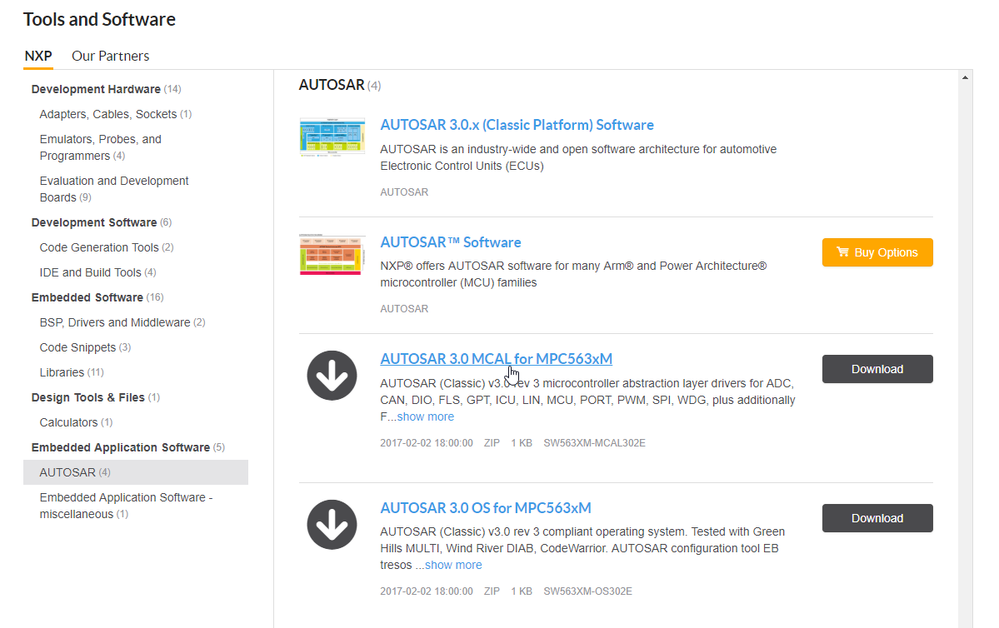Expand MCAL description with show more
Image resolution: width=999 pixels, height=628 pixels.
pyautogui.click(x=426, y=417)
